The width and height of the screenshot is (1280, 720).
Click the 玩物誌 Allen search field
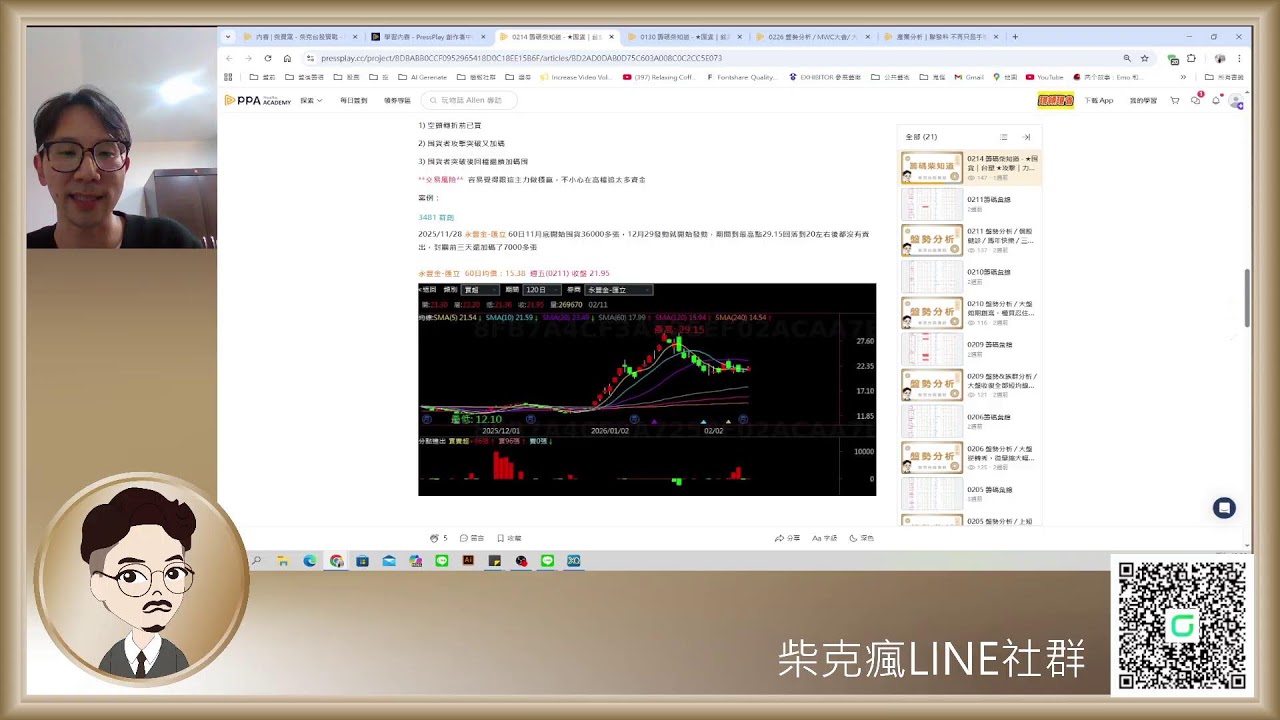[x=470, y=100]
